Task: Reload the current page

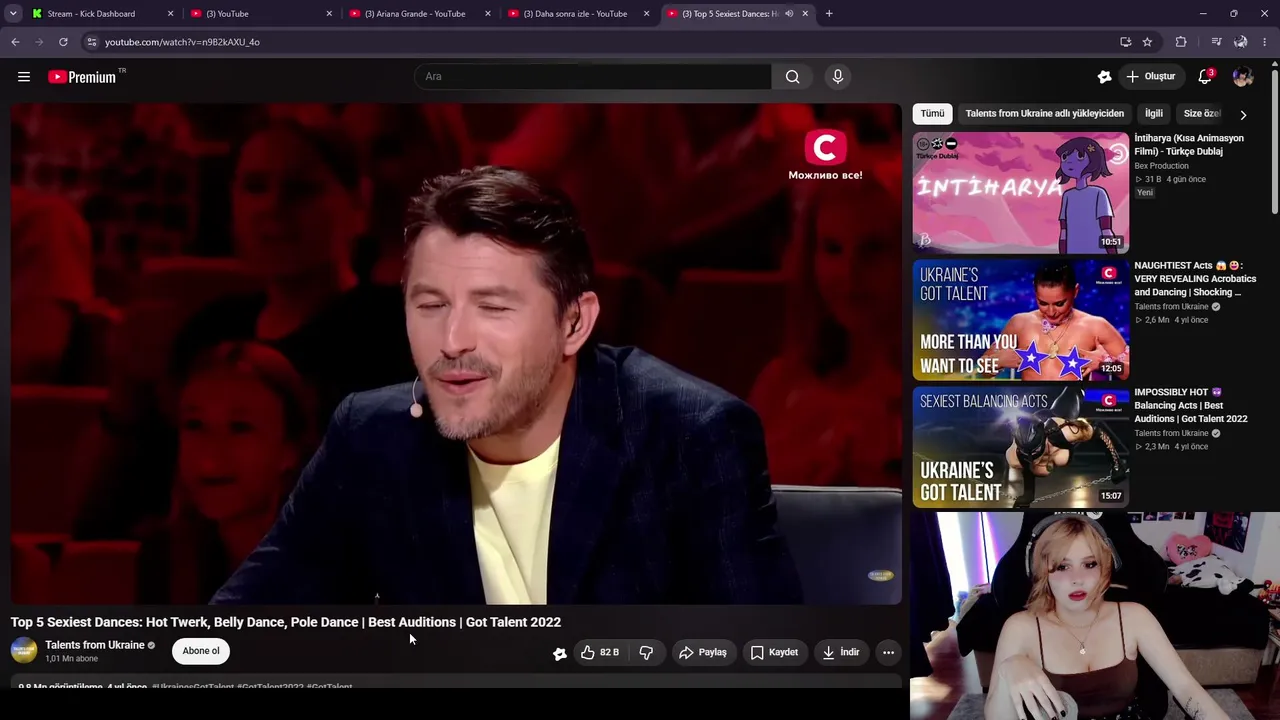Action: coord(63,42)
